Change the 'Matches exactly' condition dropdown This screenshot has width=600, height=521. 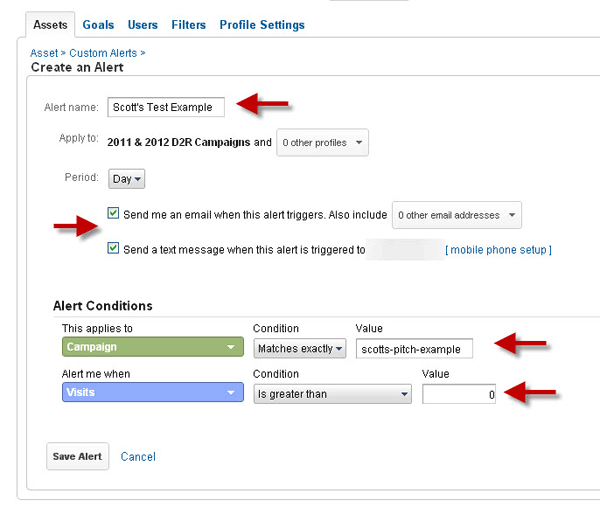299,348
